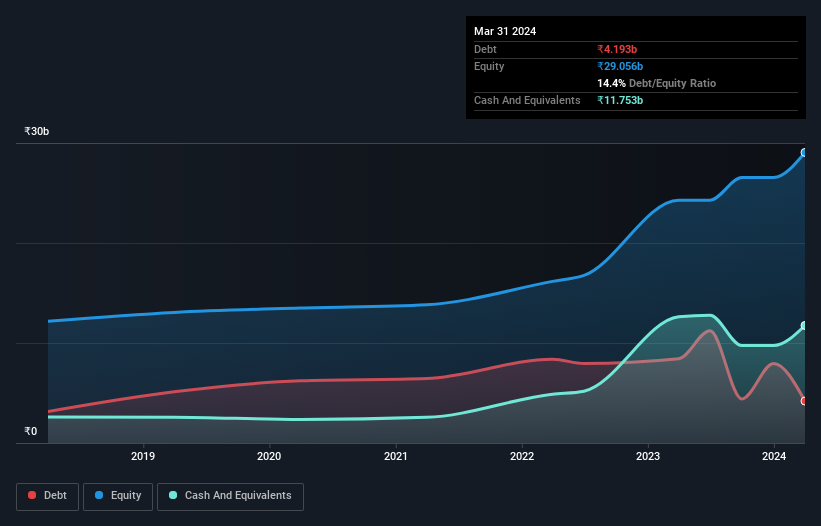Click the 2023 x-axis label
821x526 pixels.
(x=648, y=456)
